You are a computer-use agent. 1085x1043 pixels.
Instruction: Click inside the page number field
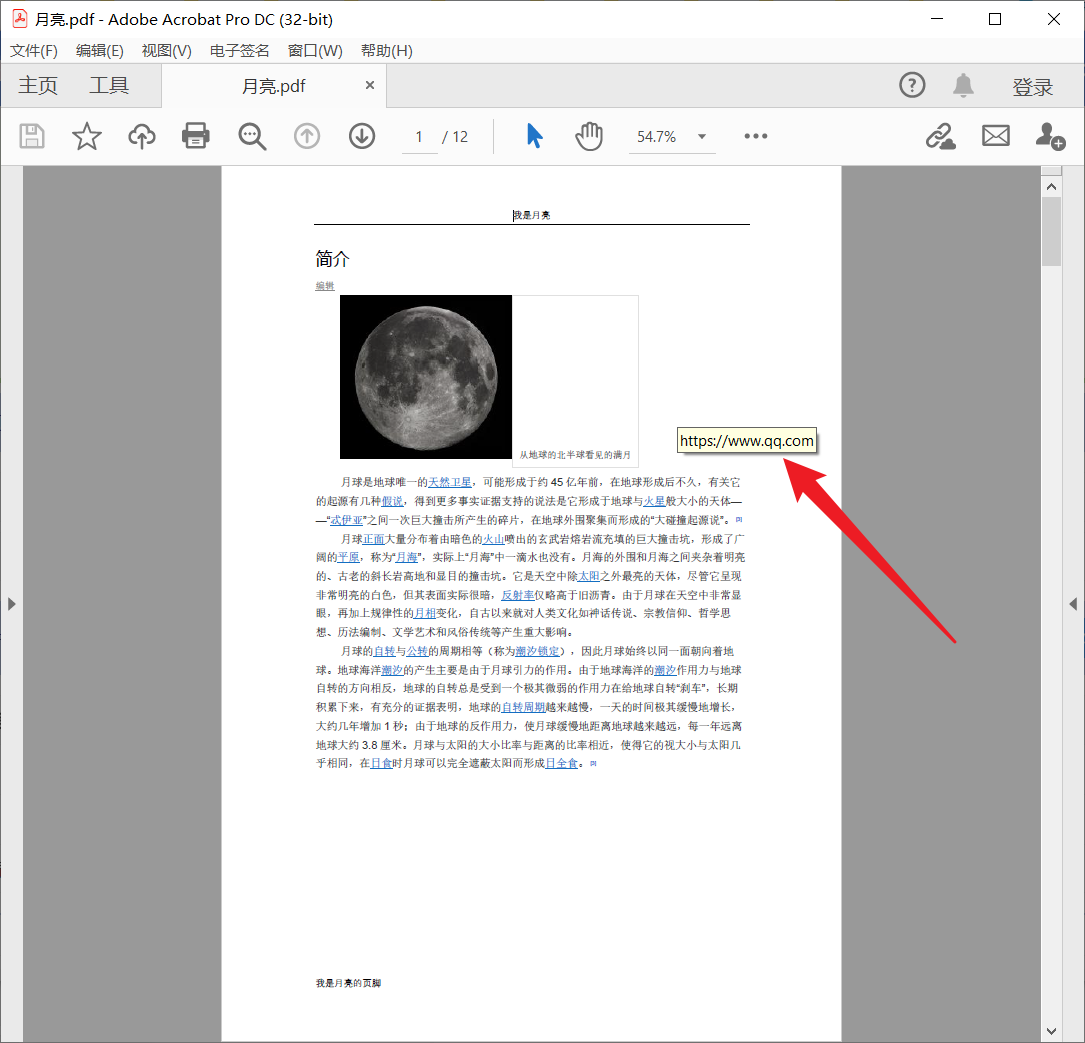(x=419, y=136)
